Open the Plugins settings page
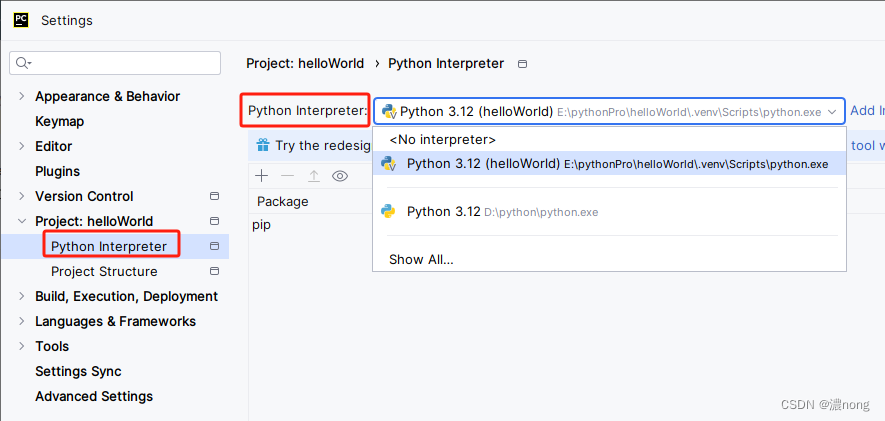 [x=58, y=171]
